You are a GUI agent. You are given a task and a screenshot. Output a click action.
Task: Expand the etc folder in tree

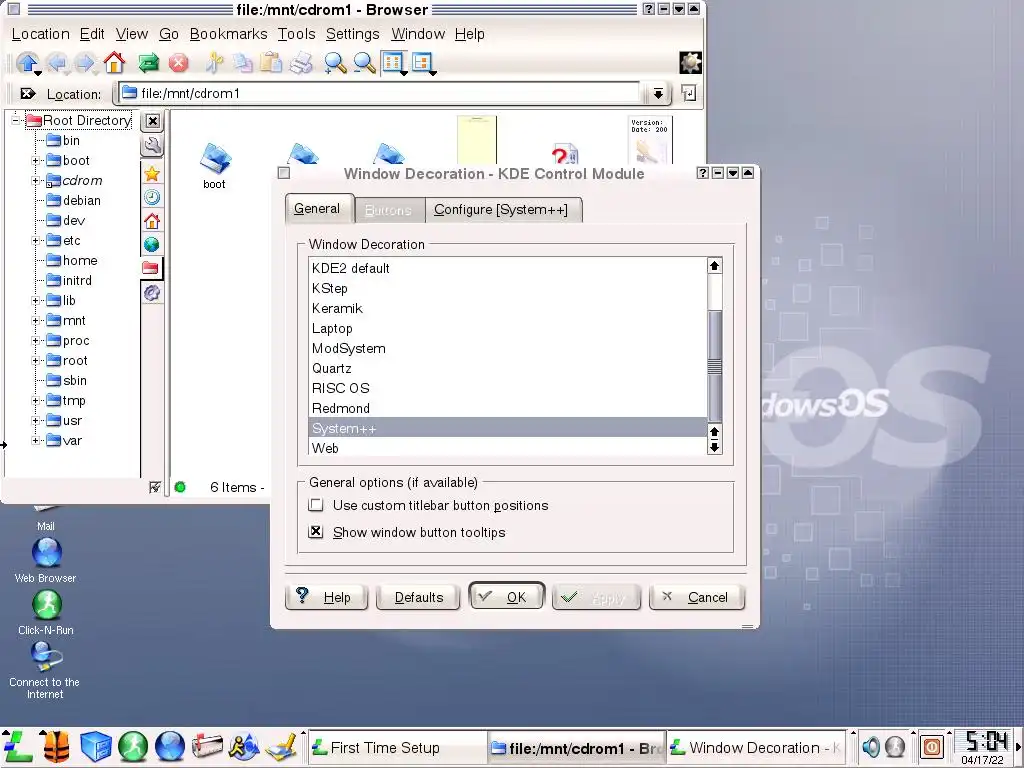point(36,240)
